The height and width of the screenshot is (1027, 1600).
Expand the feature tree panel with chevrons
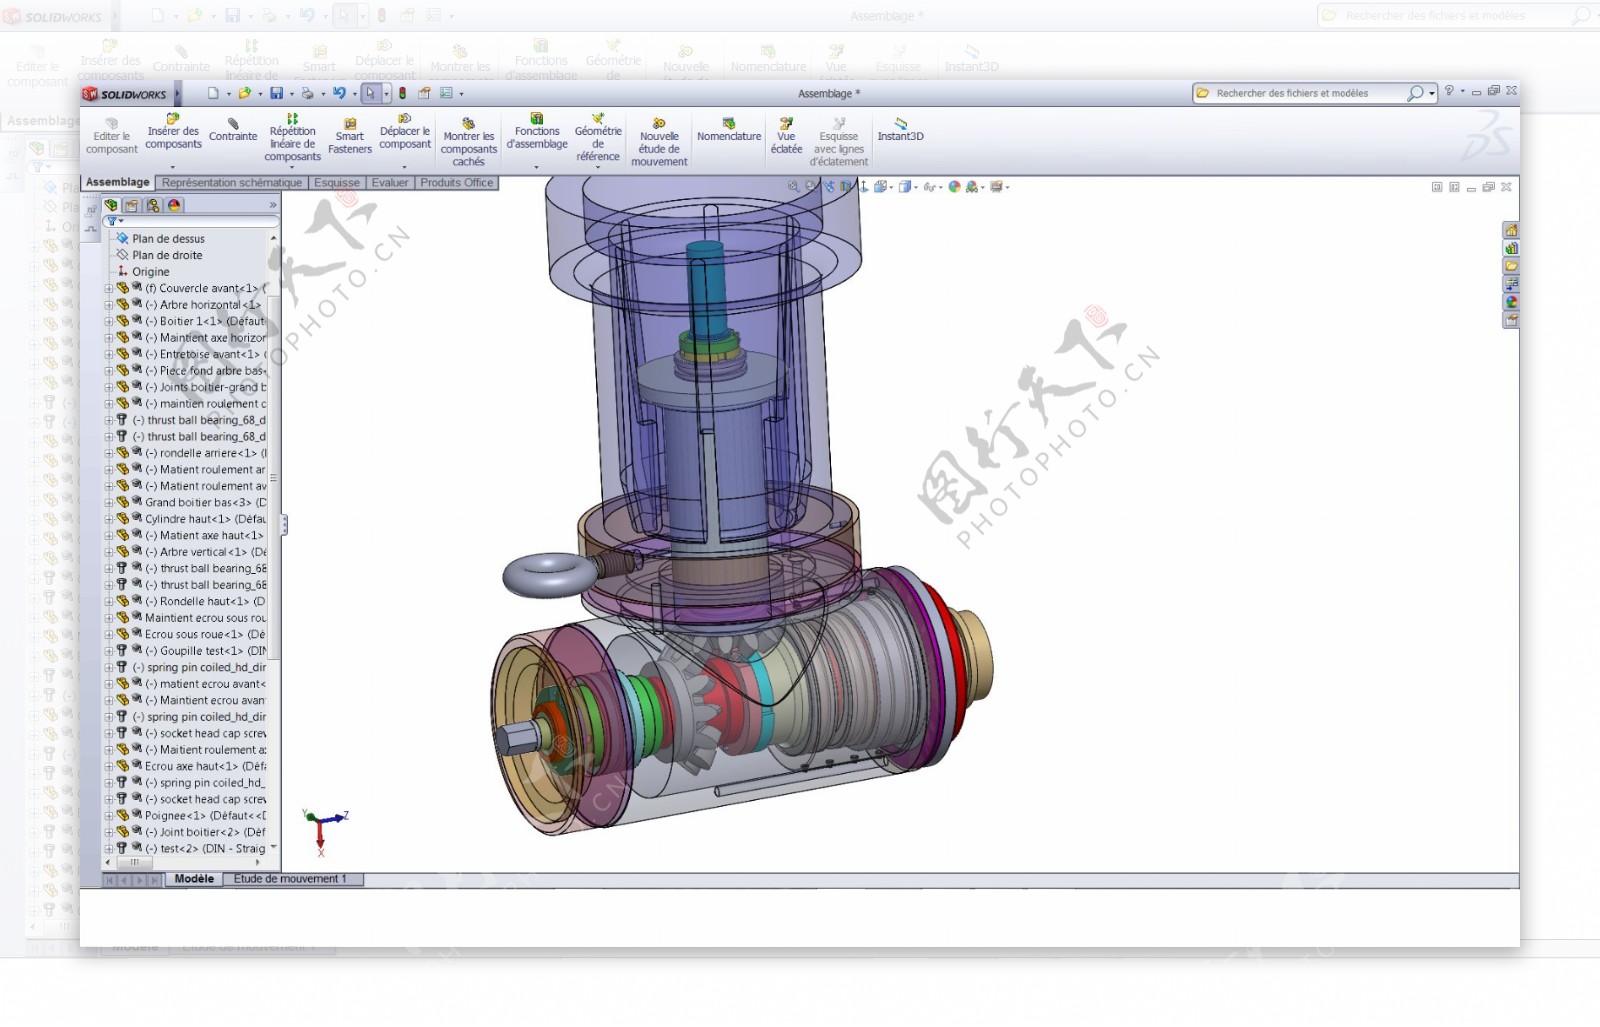(272, 205)
